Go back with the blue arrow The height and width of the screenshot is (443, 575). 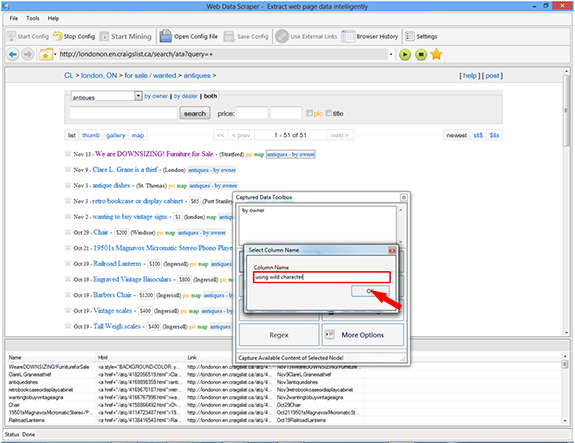12,55
